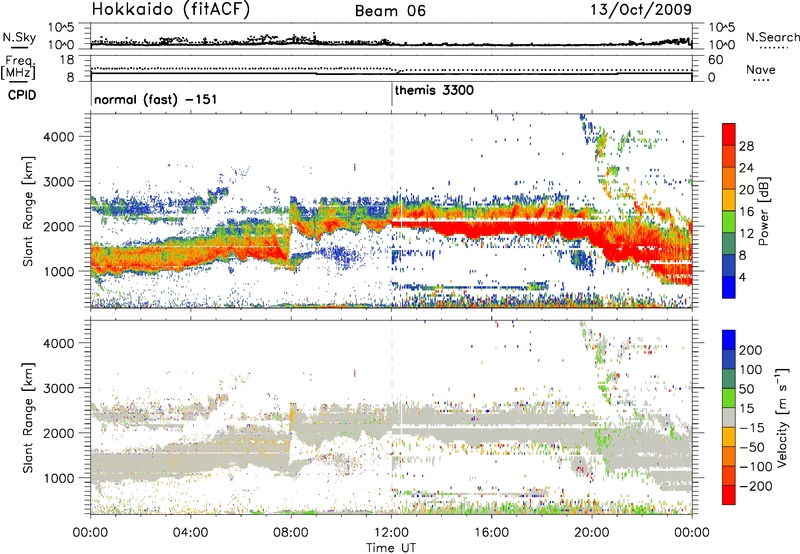The height and width of the screenshot is (554, 800).
Task: Click the red top segment of Power colorbar
Action: tap(729, 135)
